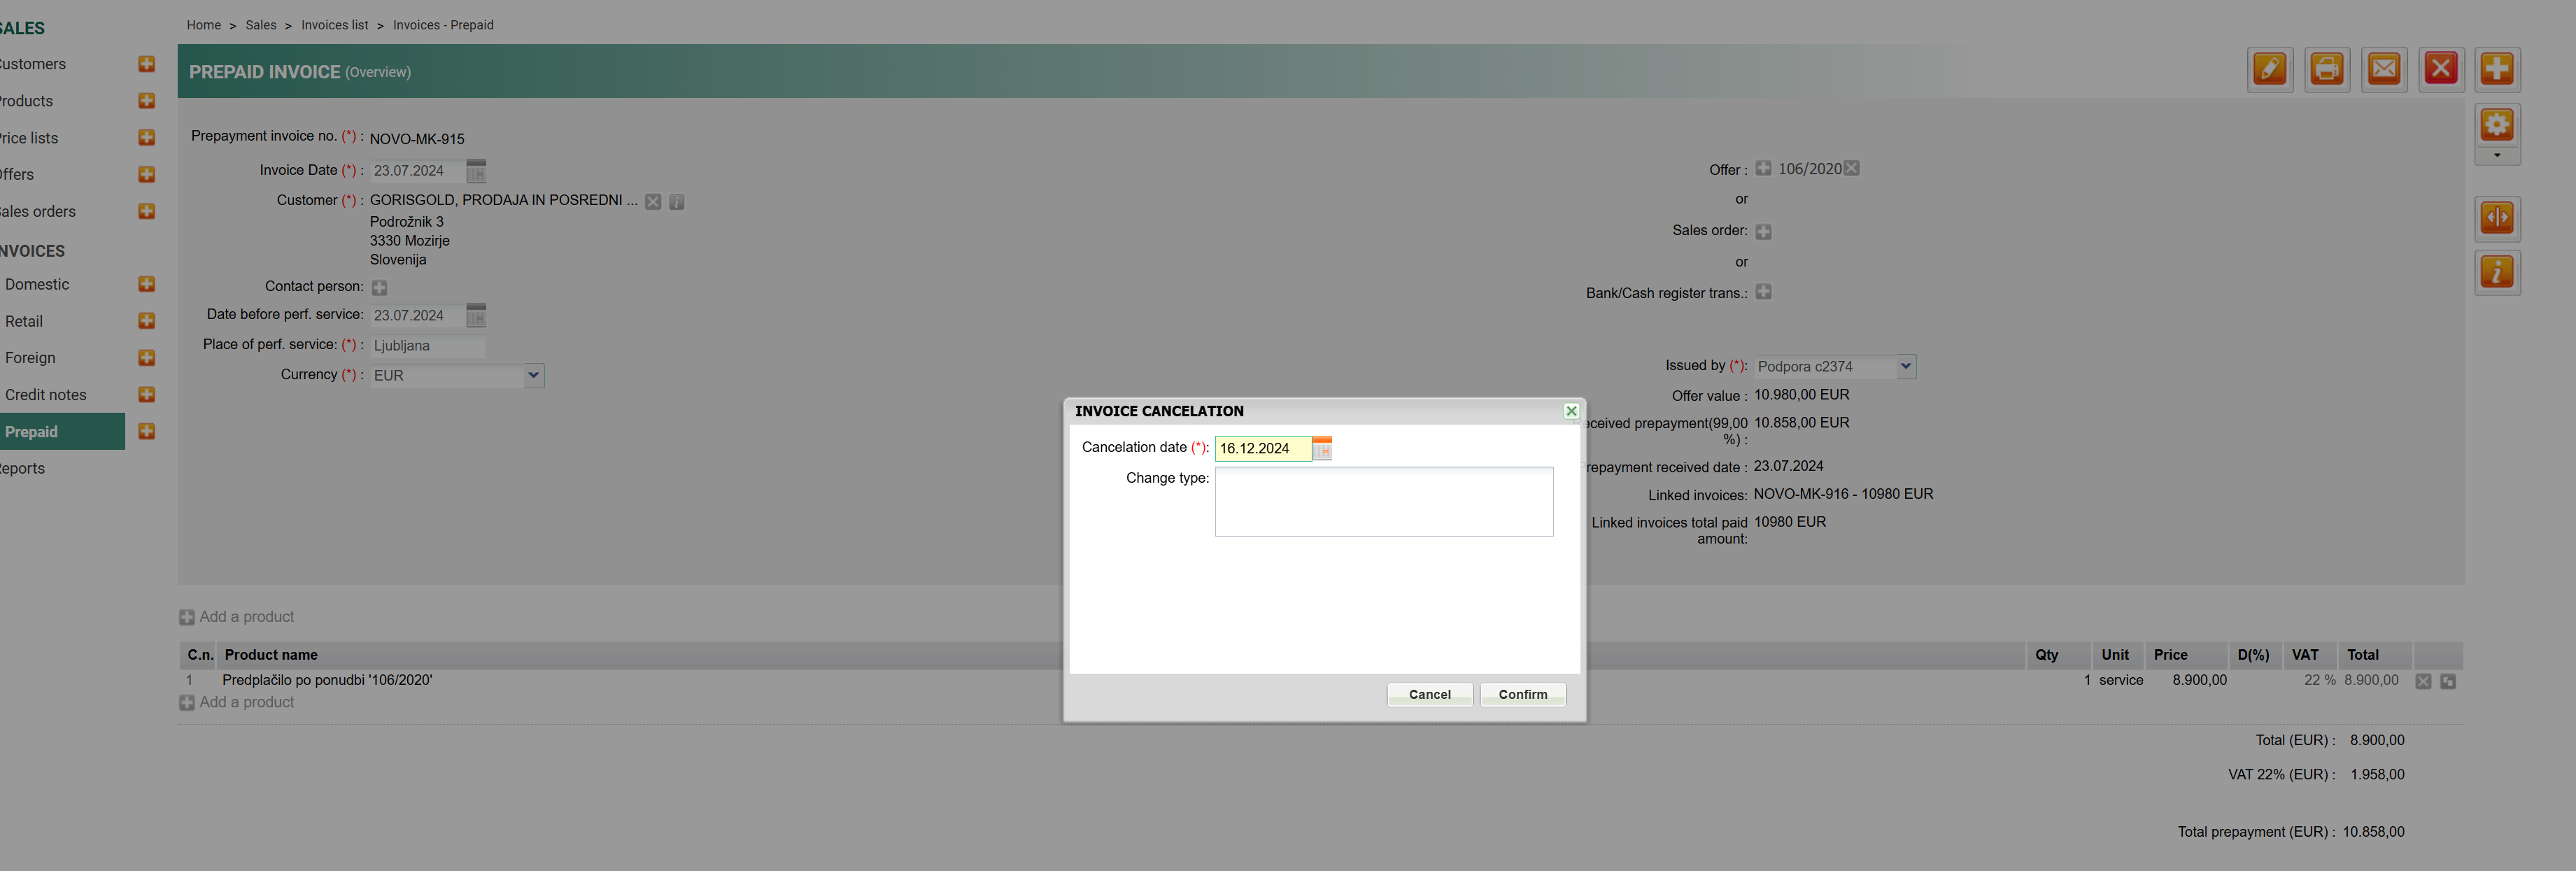Select Foreign invoices menu item
Screen dimensions: 2576x871
[30, 358]
